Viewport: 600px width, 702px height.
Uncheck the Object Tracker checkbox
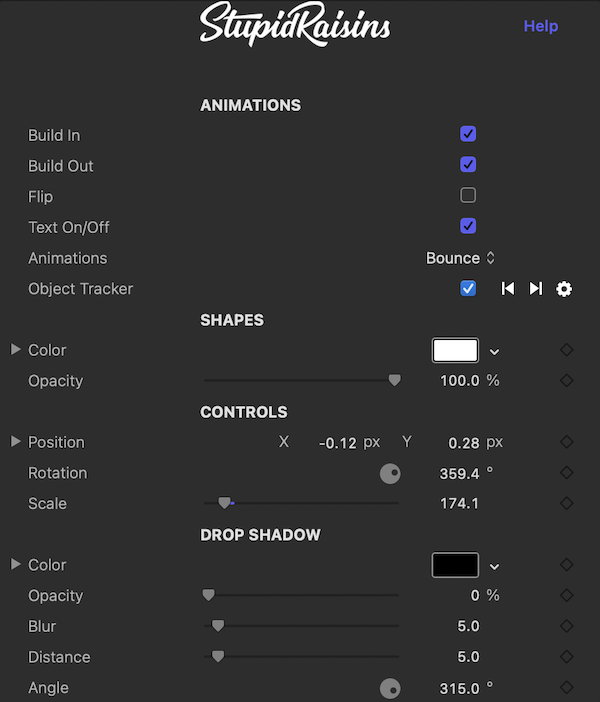(468, 288)
